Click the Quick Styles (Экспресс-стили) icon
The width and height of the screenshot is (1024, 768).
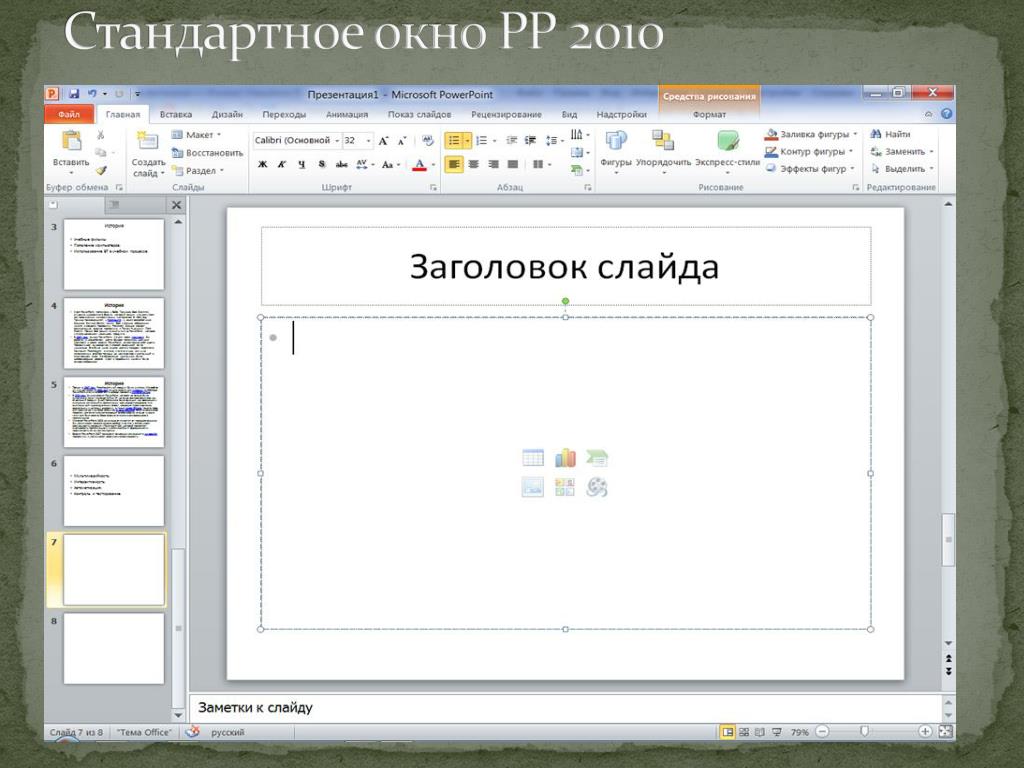728,140
